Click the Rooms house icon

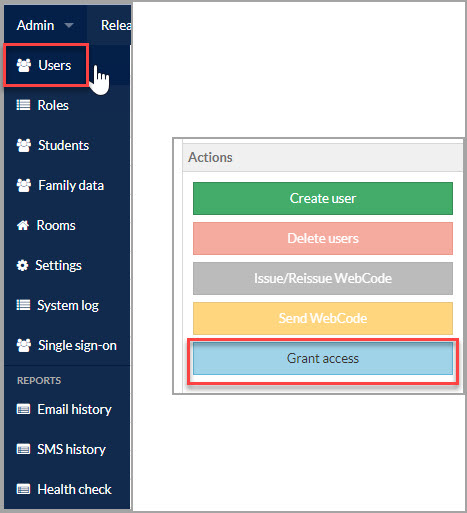point(23,225)
